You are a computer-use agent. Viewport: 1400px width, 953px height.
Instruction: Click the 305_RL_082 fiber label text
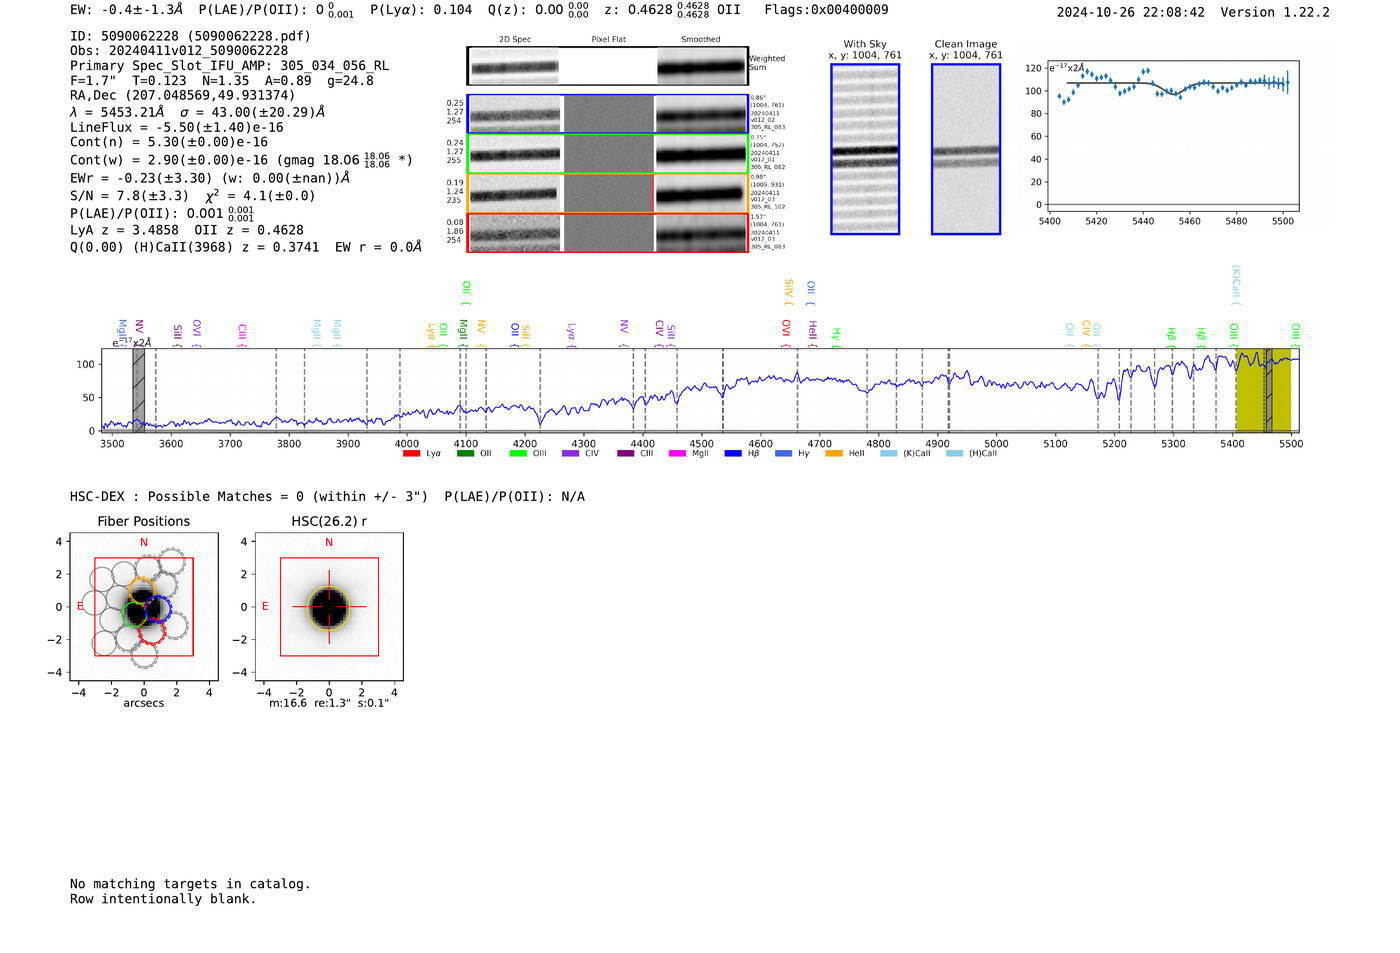tap(768, 167)
